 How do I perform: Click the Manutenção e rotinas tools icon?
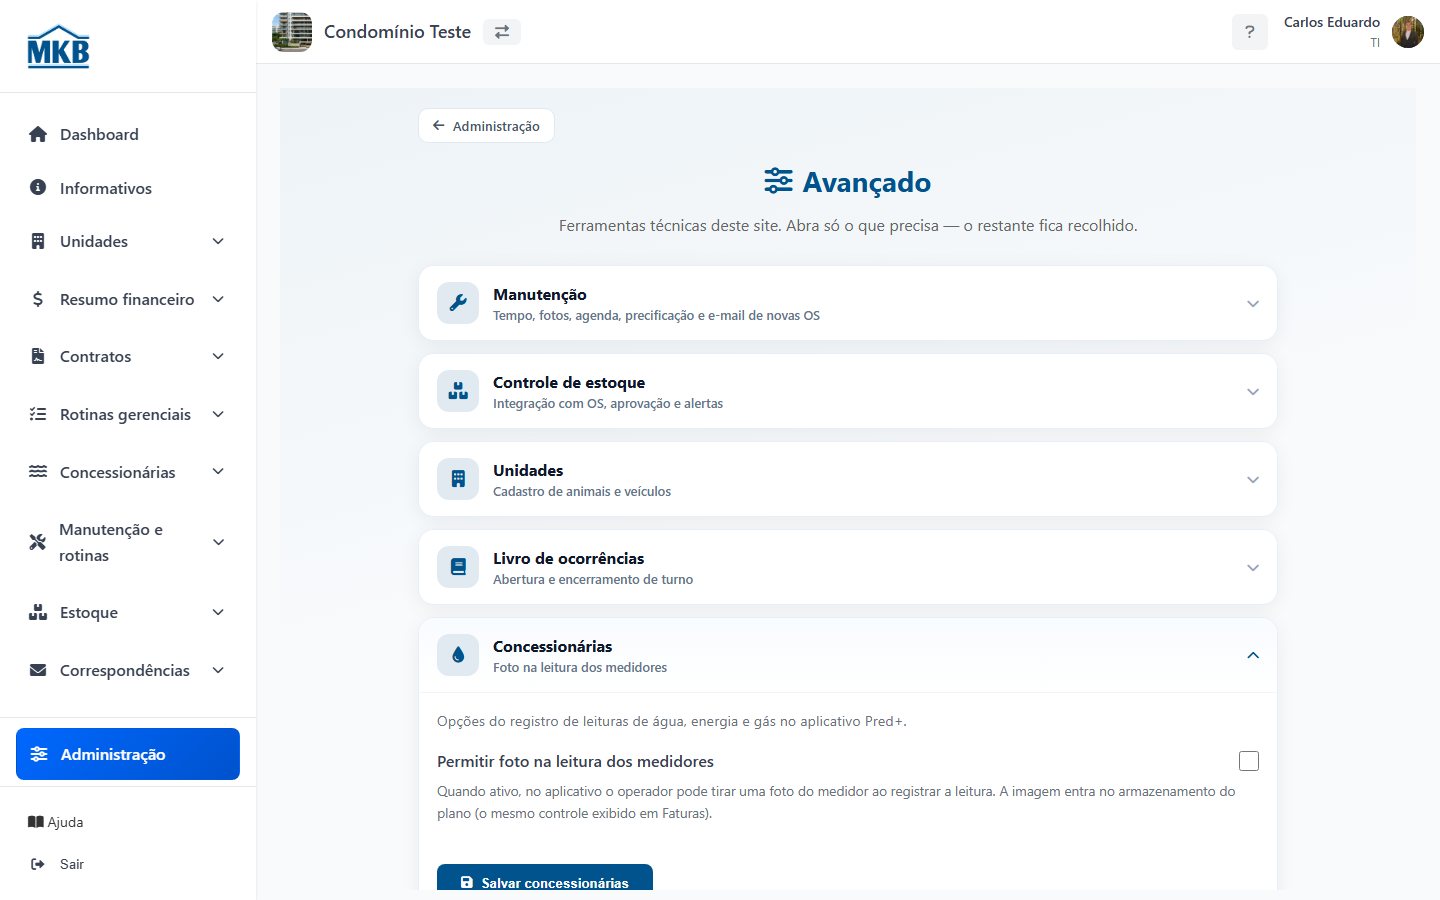tap(38, 542)
